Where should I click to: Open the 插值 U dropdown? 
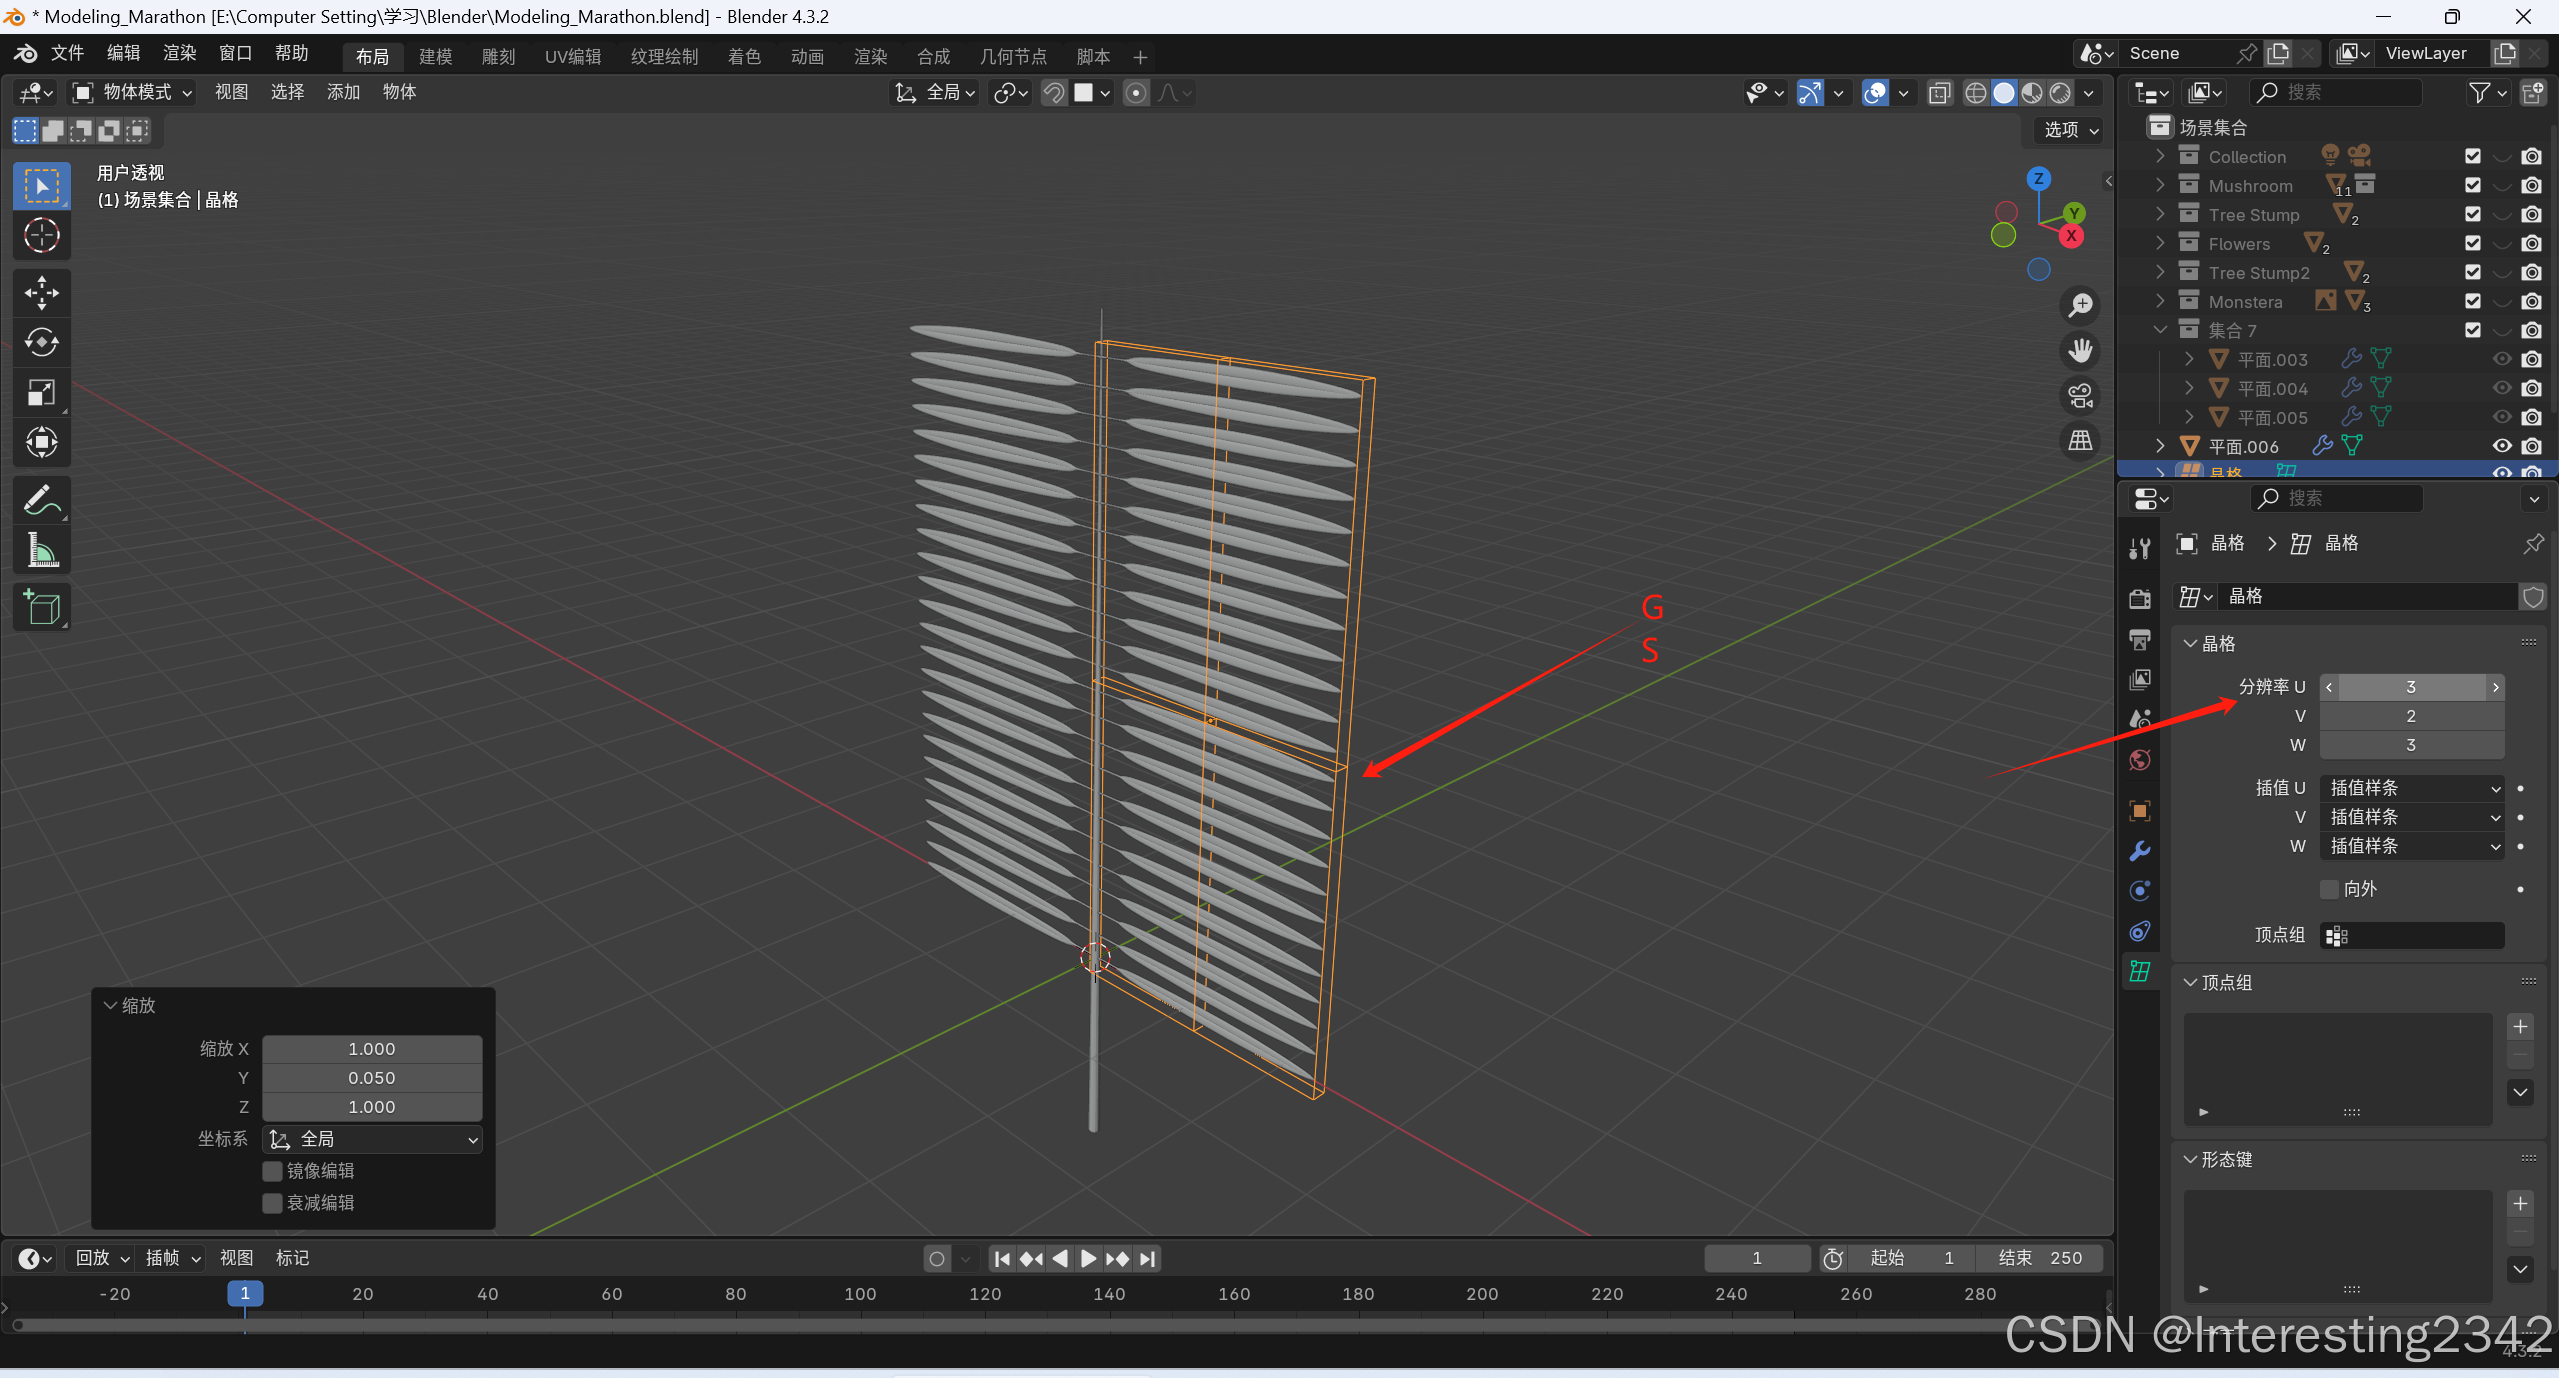click(x=2411, y=788)
